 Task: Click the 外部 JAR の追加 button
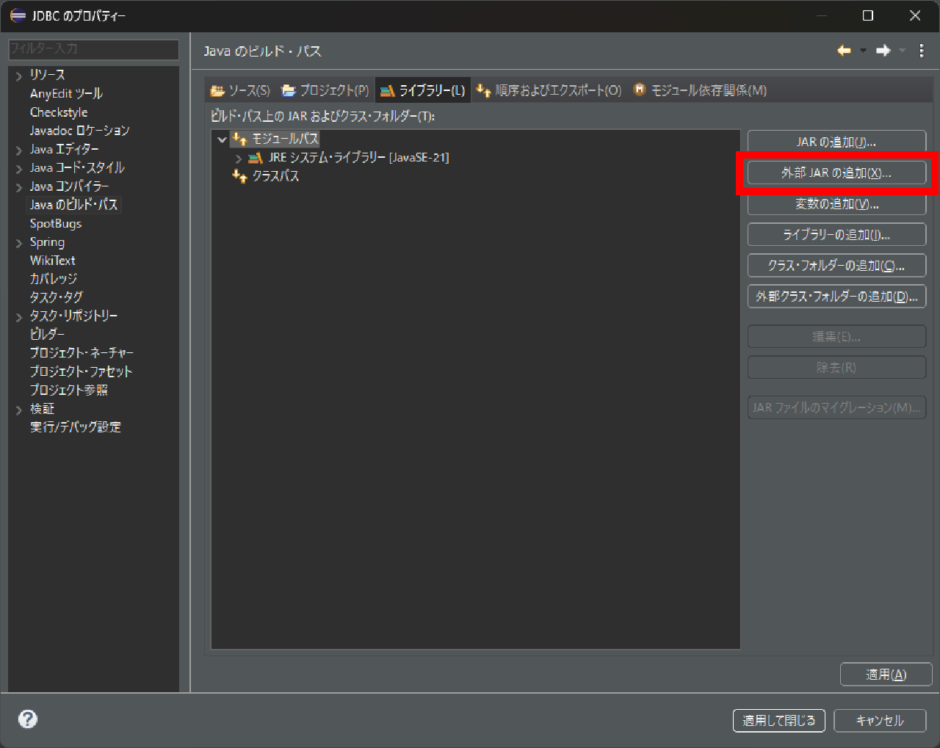(x=836, y=173)
